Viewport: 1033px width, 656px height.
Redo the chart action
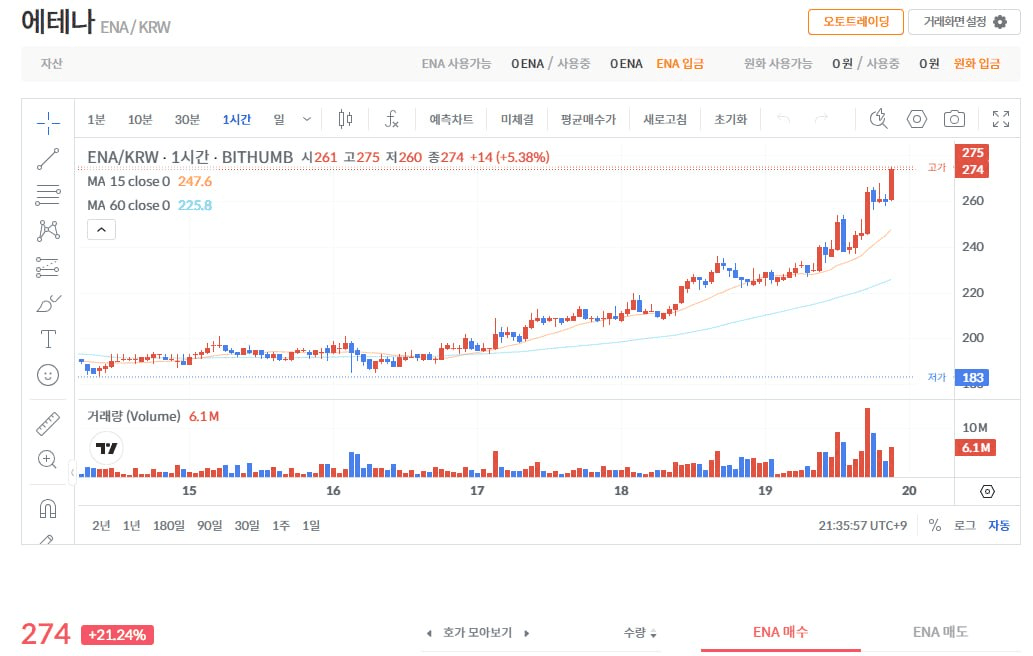coord(821,119)
